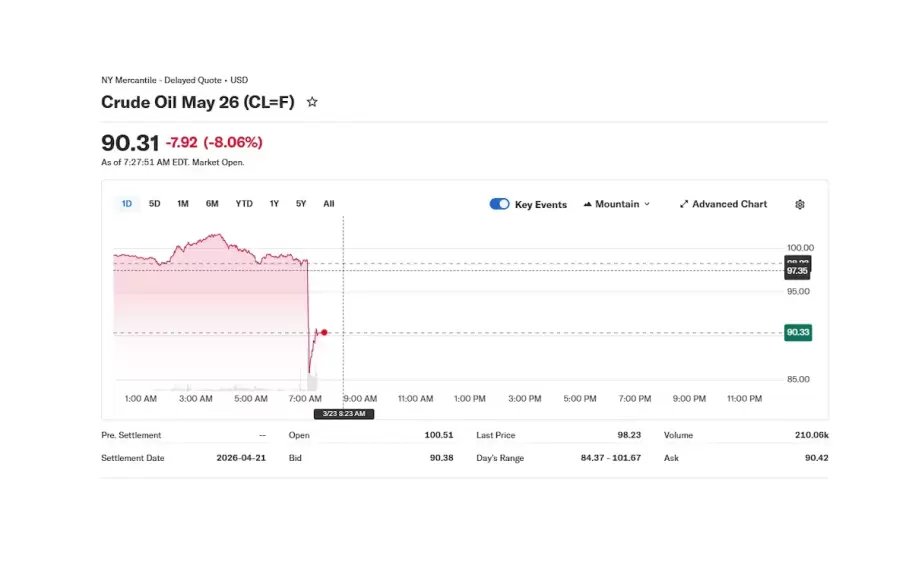Click the Volume value 210.06k
912x562 pixels.
click(x=811, y=435)
